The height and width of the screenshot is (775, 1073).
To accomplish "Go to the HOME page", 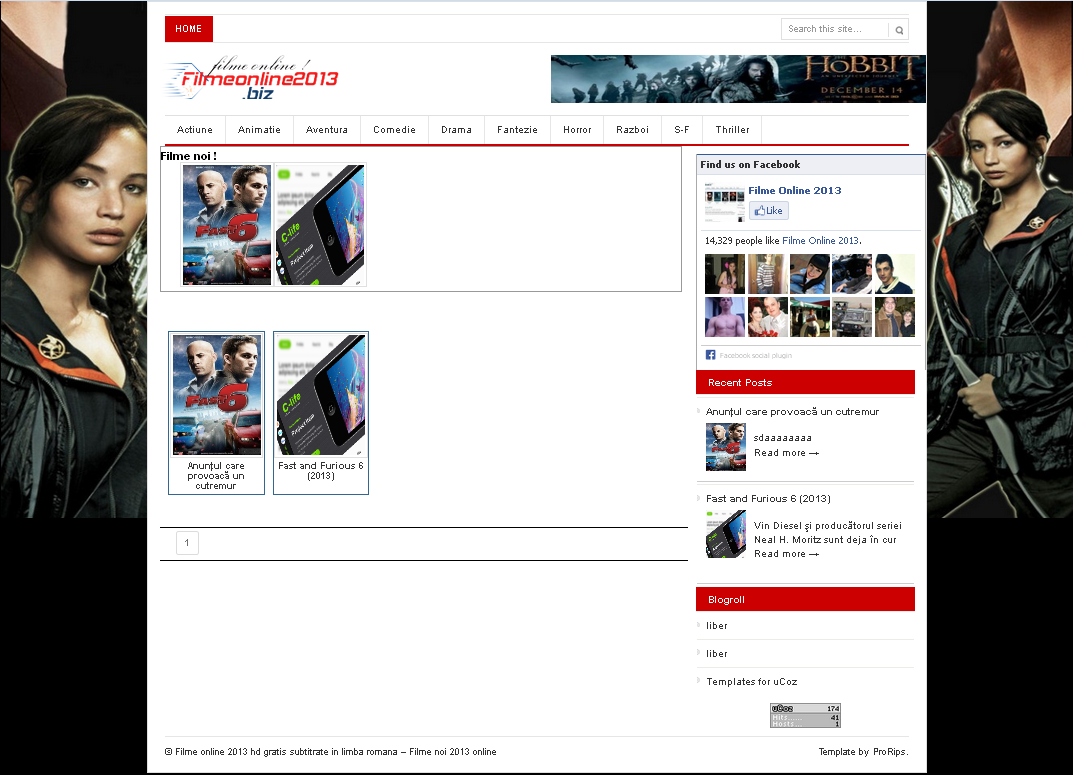I will point(188,29).
